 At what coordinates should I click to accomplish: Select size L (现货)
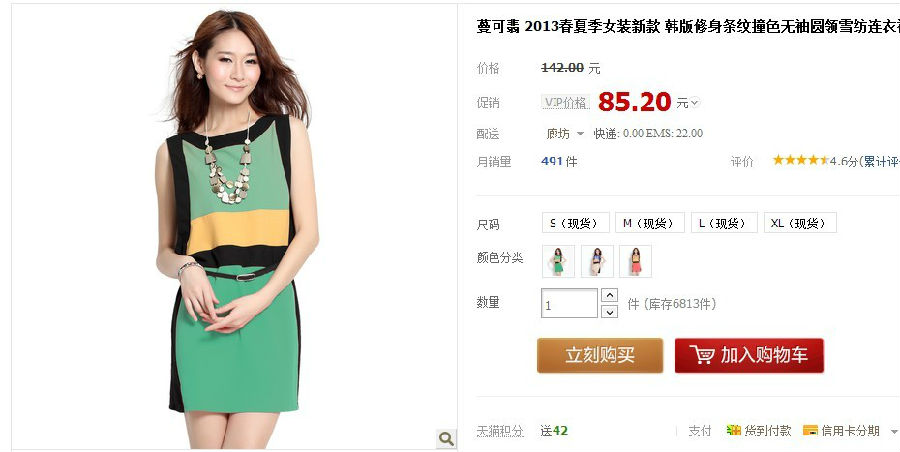[x=724, y=223]
